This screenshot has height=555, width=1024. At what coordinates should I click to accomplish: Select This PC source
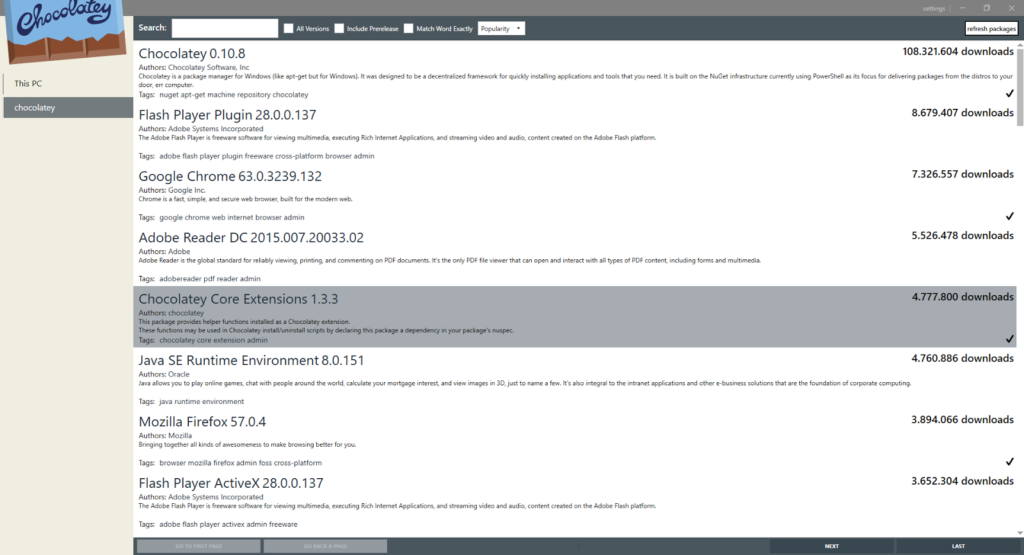tap(68, 84)
